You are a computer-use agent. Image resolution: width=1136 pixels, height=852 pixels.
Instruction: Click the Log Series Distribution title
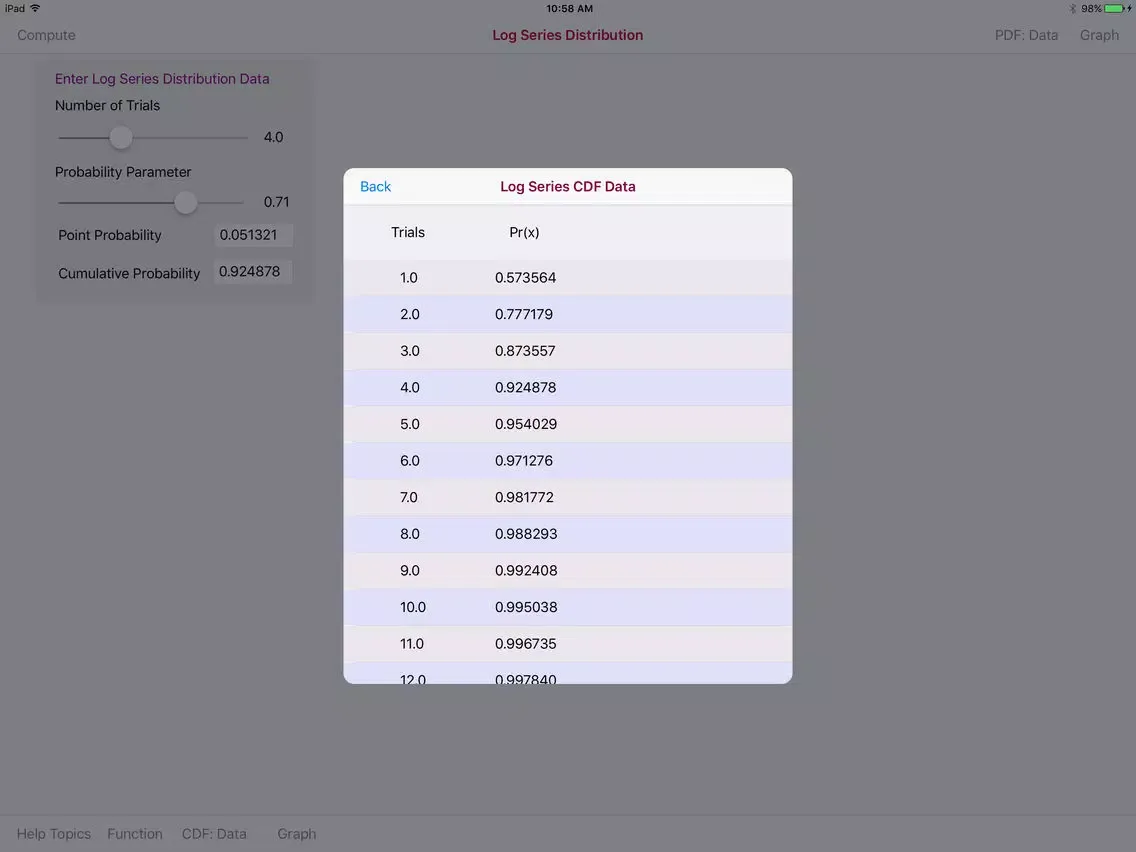[x=568, y=35]
